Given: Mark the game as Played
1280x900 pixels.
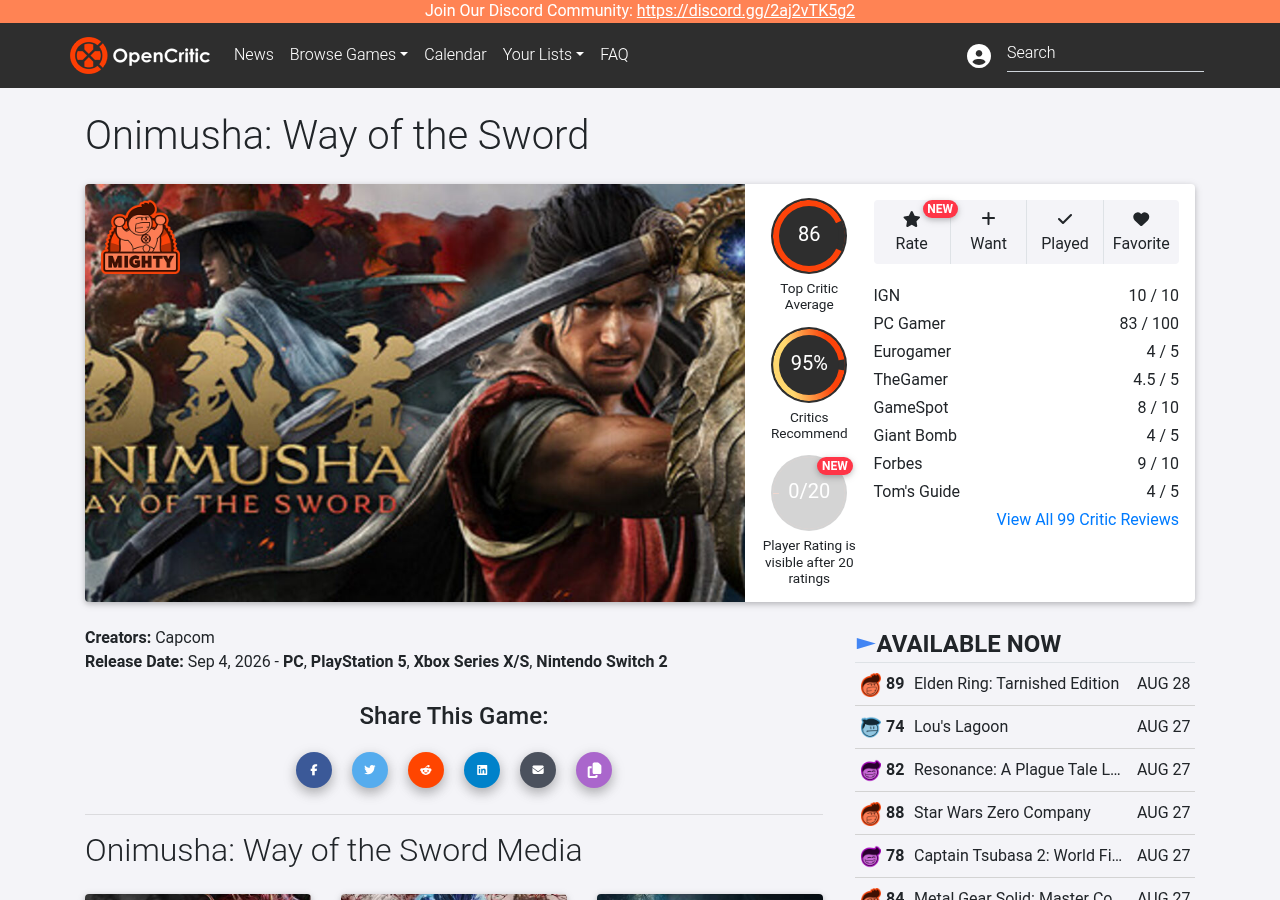Looking at the screenshot, I should coord(1065,232).
